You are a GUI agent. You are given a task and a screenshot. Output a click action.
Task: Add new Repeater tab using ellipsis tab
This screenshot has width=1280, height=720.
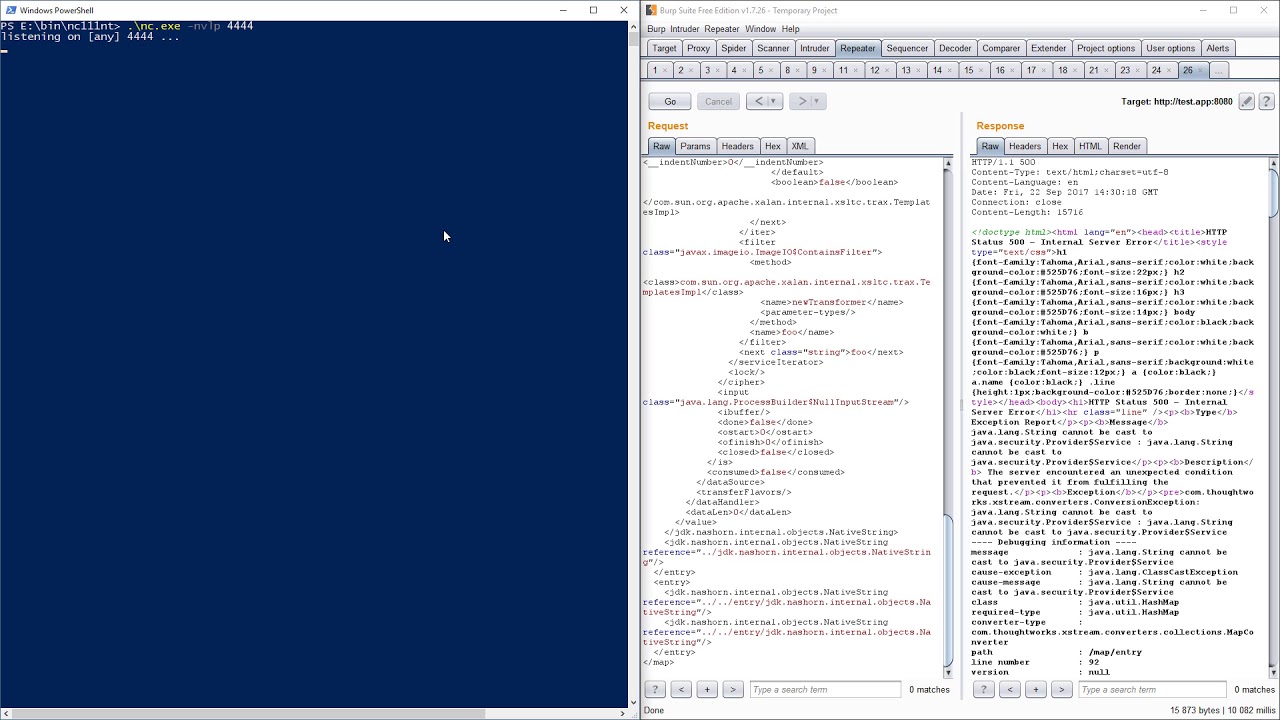[x=1219, y=70]
